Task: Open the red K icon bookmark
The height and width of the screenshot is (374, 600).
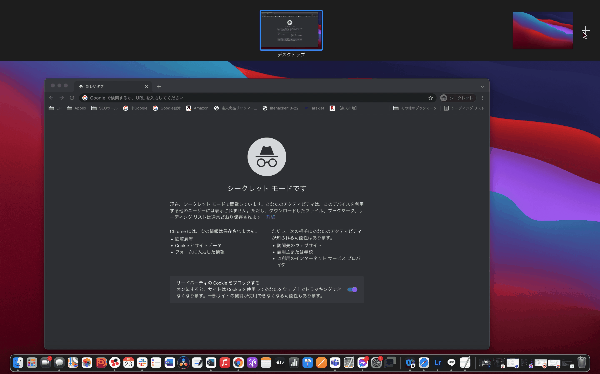Action: coord(343,108)
